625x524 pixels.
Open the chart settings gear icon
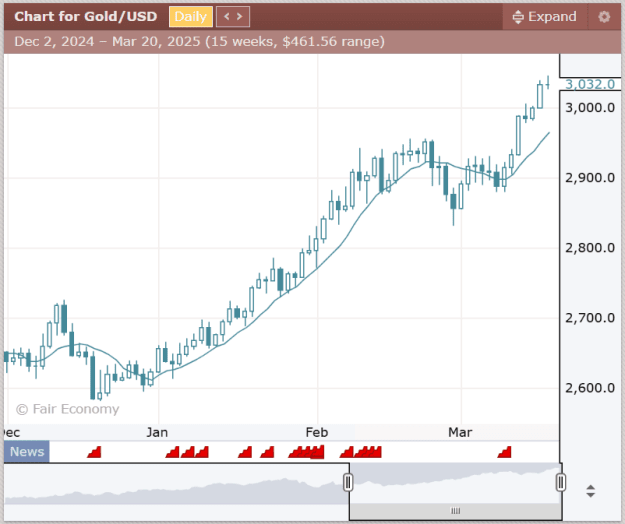604,17
